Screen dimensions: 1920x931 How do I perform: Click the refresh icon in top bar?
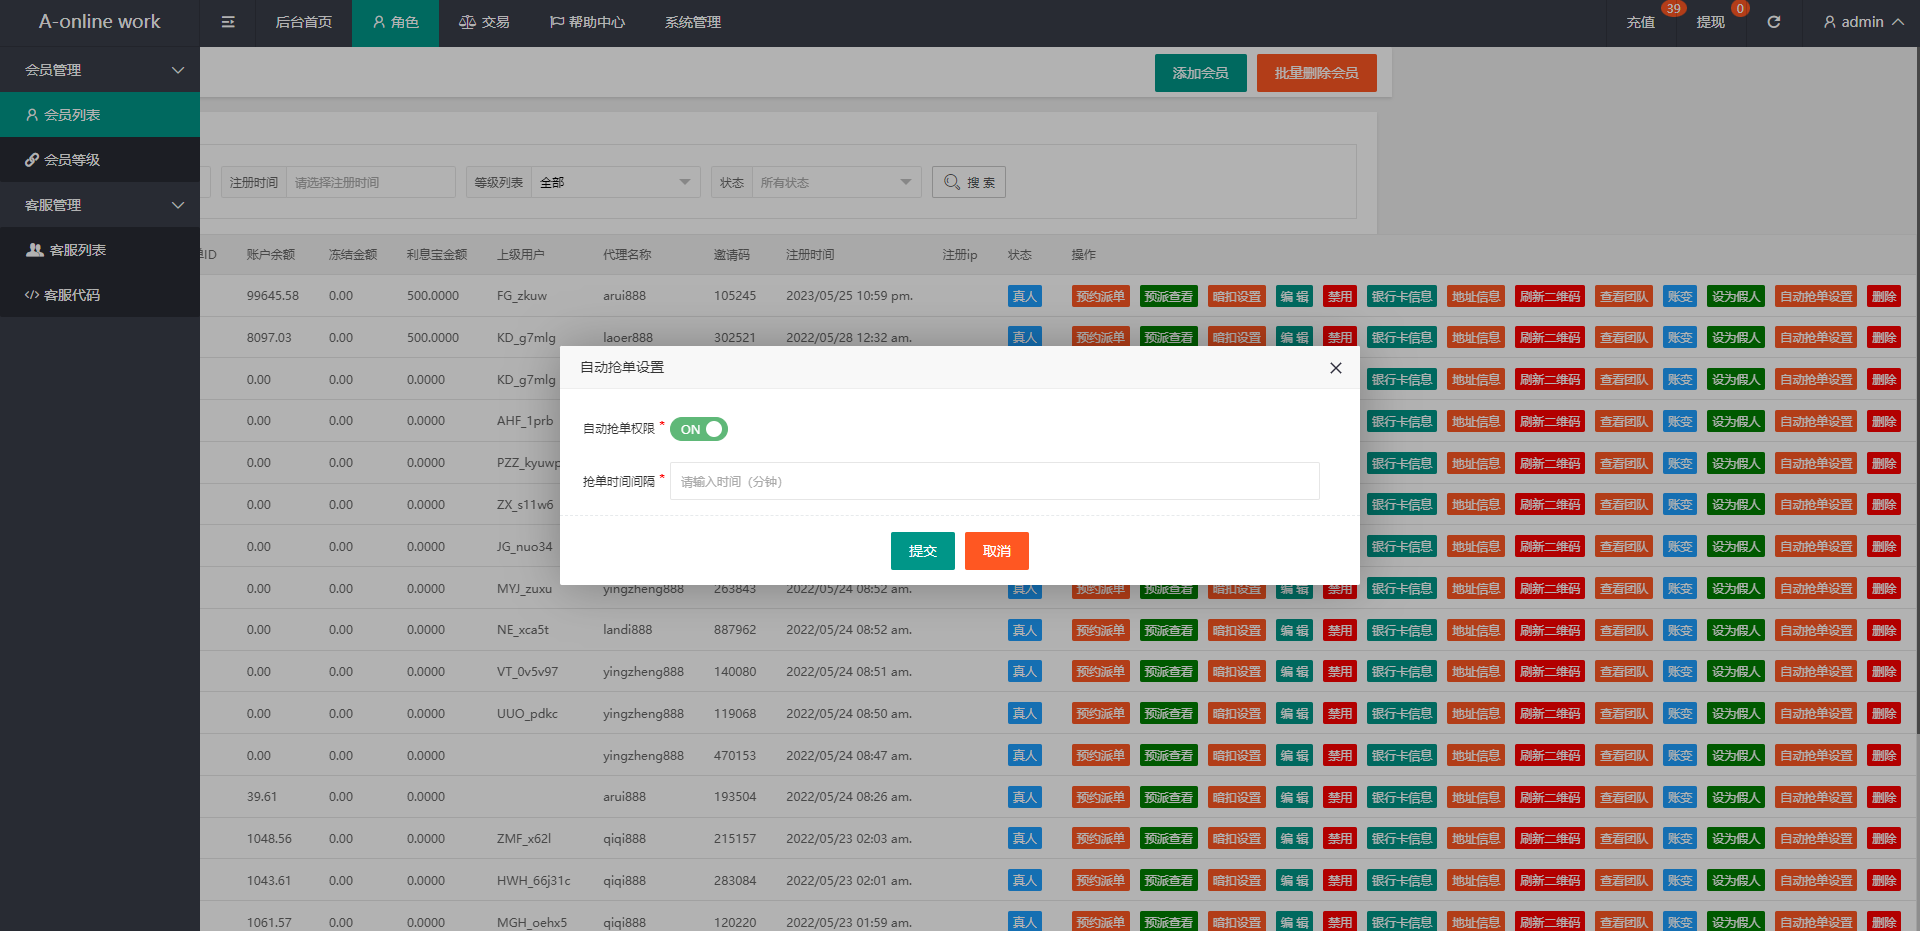1773,22
